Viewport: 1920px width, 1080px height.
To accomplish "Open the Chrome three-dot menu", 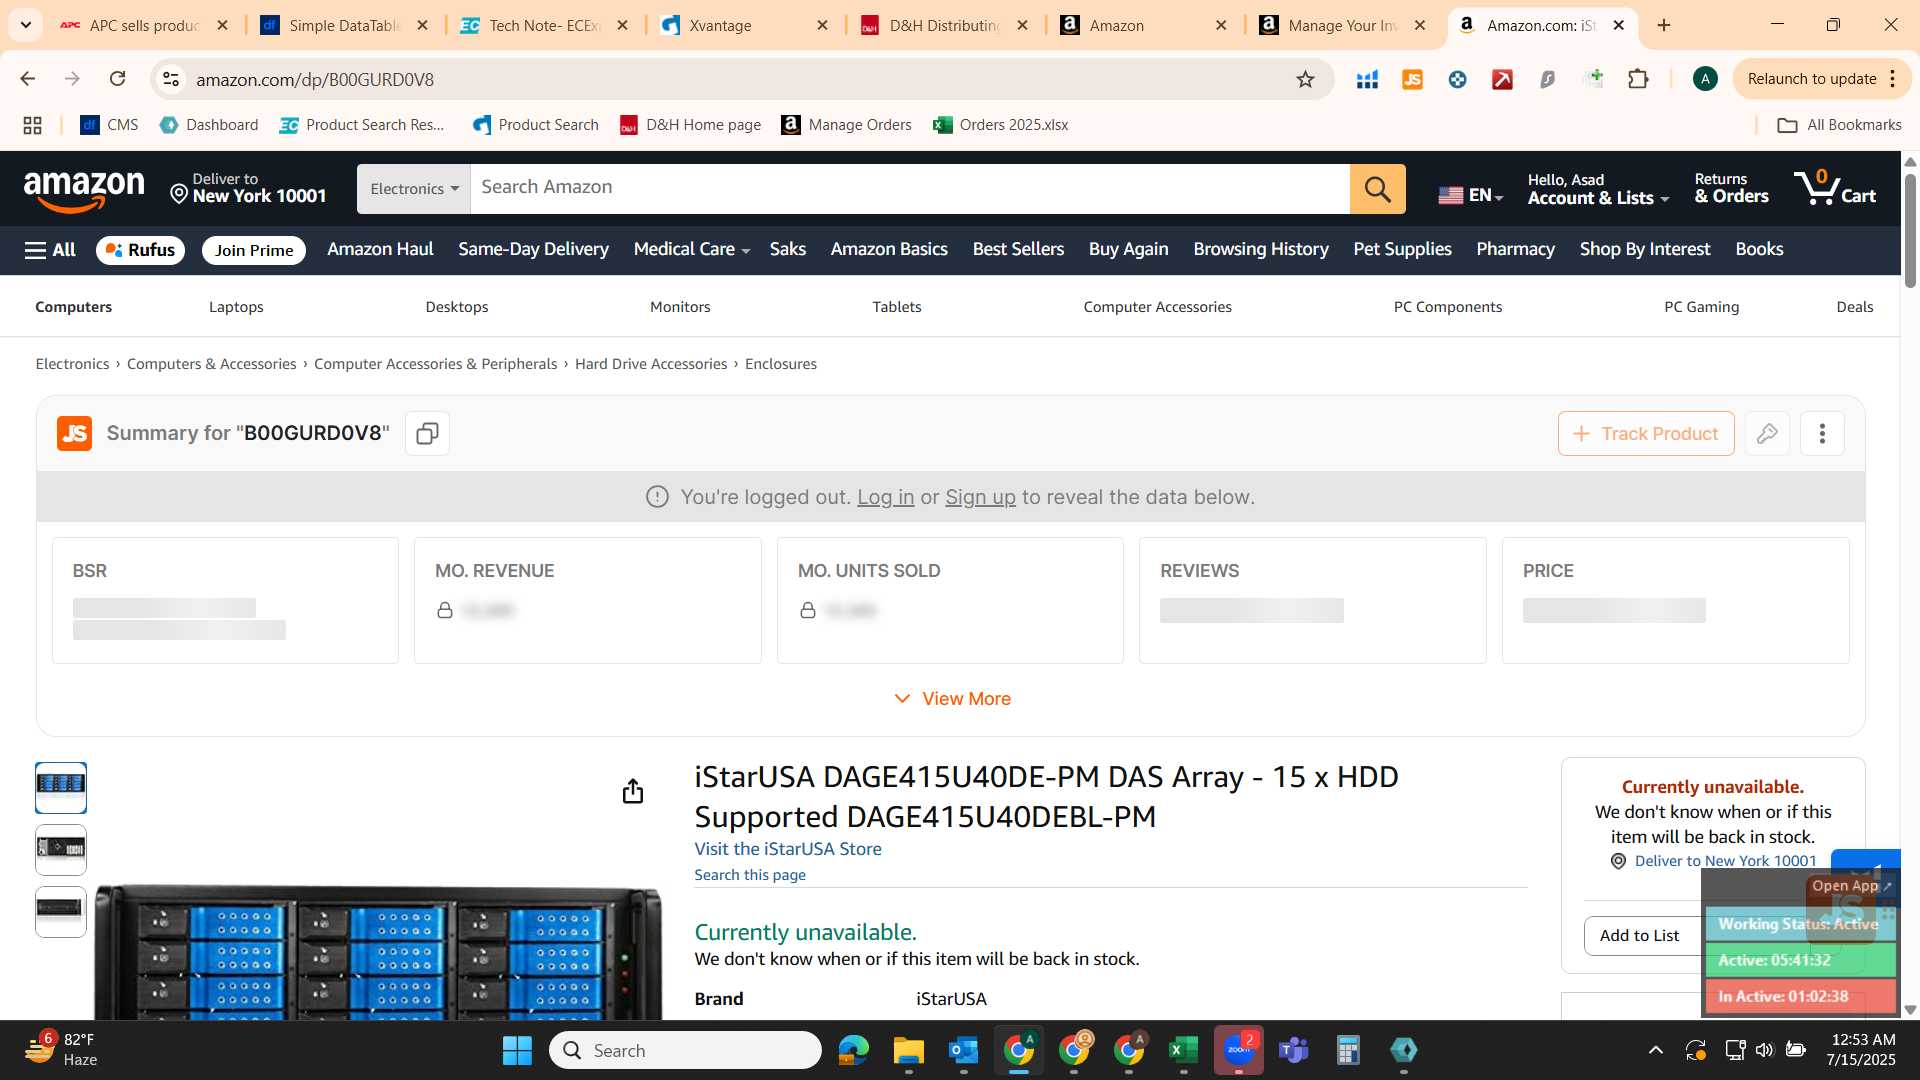I will pyautogui.click(x=1893, y=79).
